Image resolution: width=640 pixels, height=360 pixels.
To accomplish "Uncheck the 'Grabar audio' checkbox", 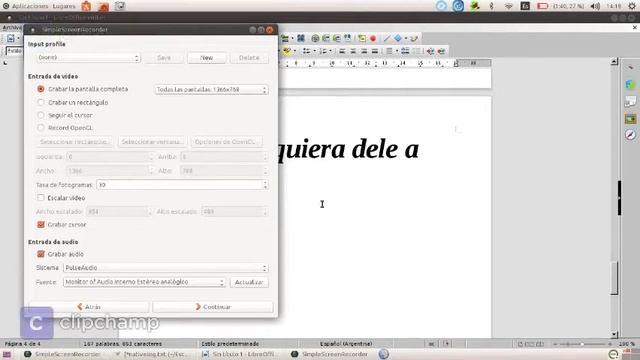I will tap(41, 254).
